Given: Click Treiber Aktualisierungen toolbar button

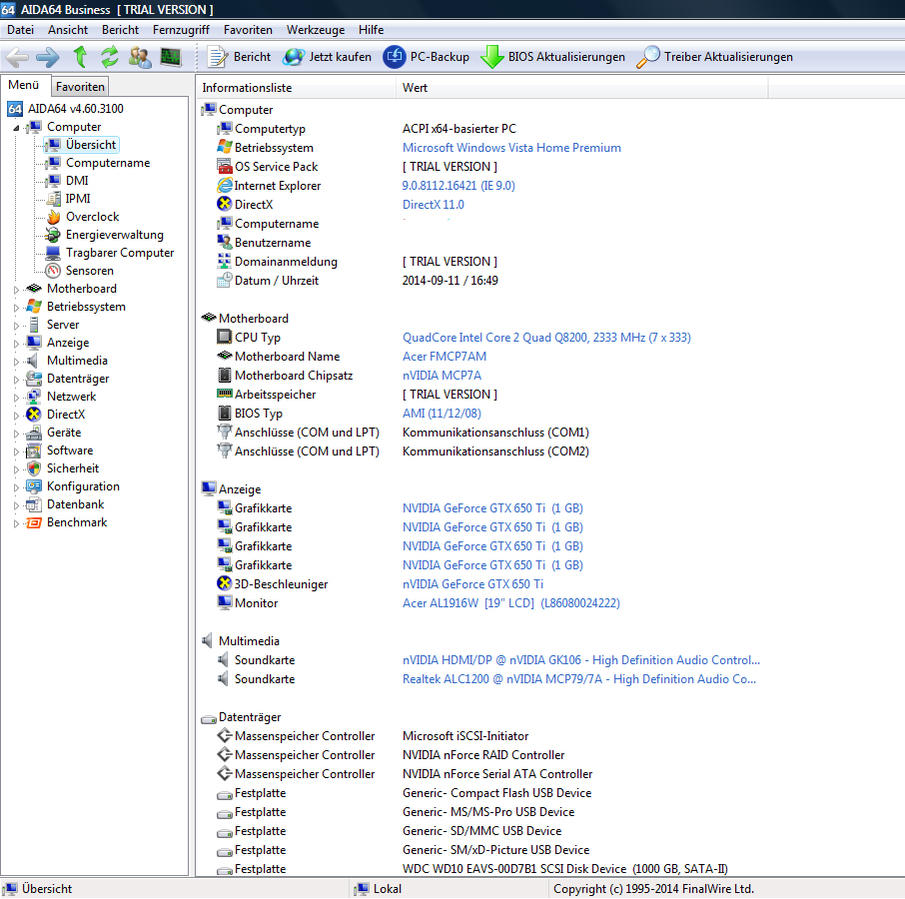Looking at the screenshot, I should tap(715, 57).
